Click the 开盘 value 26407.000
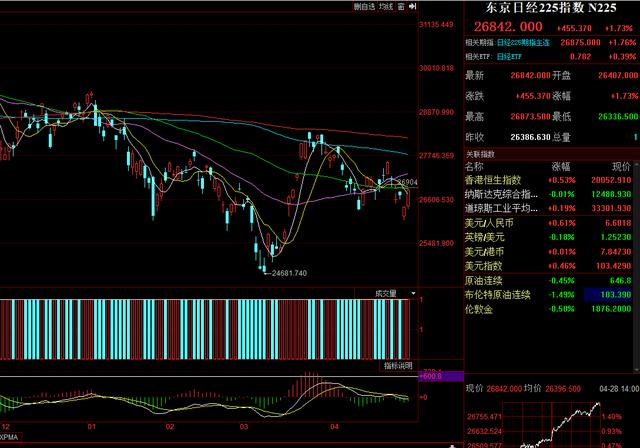 (x=618, y=75)
